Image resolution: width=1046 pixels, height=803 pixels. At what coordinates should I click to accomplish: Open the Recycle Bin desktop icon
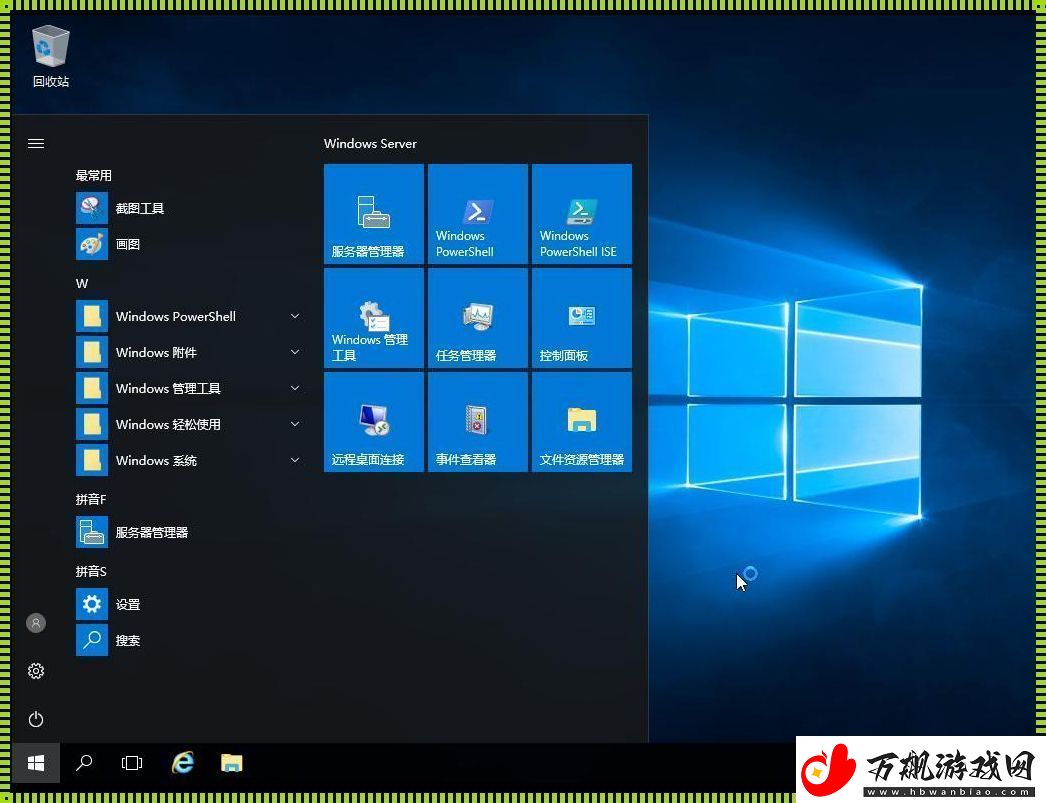pos(51,56)
